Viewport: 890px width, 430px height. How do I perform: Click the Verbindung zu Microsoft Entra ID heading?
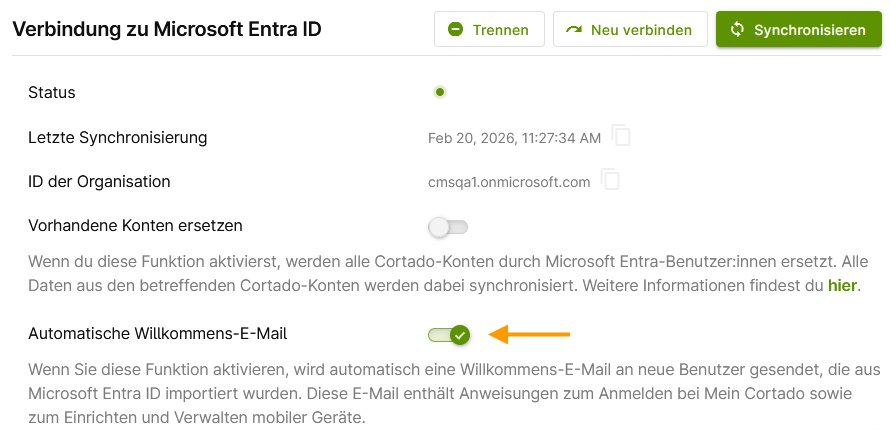tap(167, 29)
